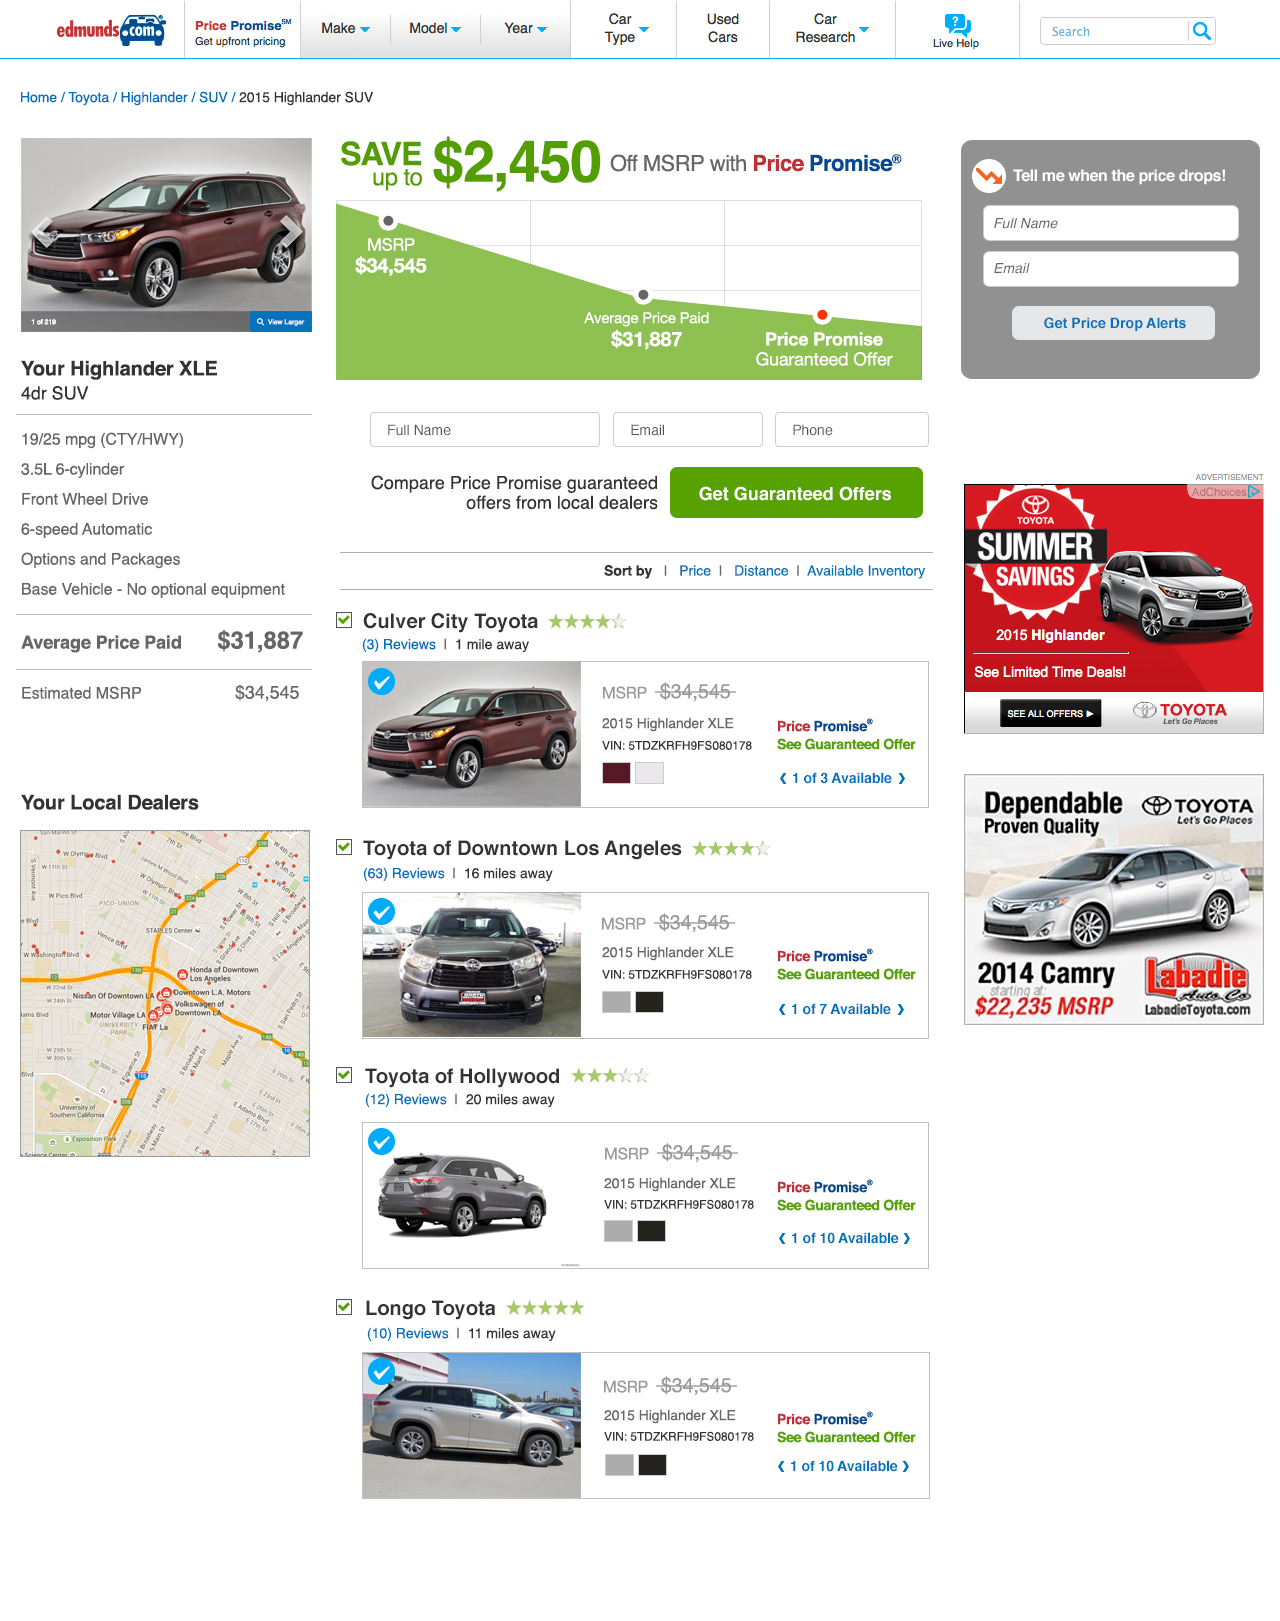
Task: Click previous available arrow for Longo Toyota
Action: tap(781, 1467)
